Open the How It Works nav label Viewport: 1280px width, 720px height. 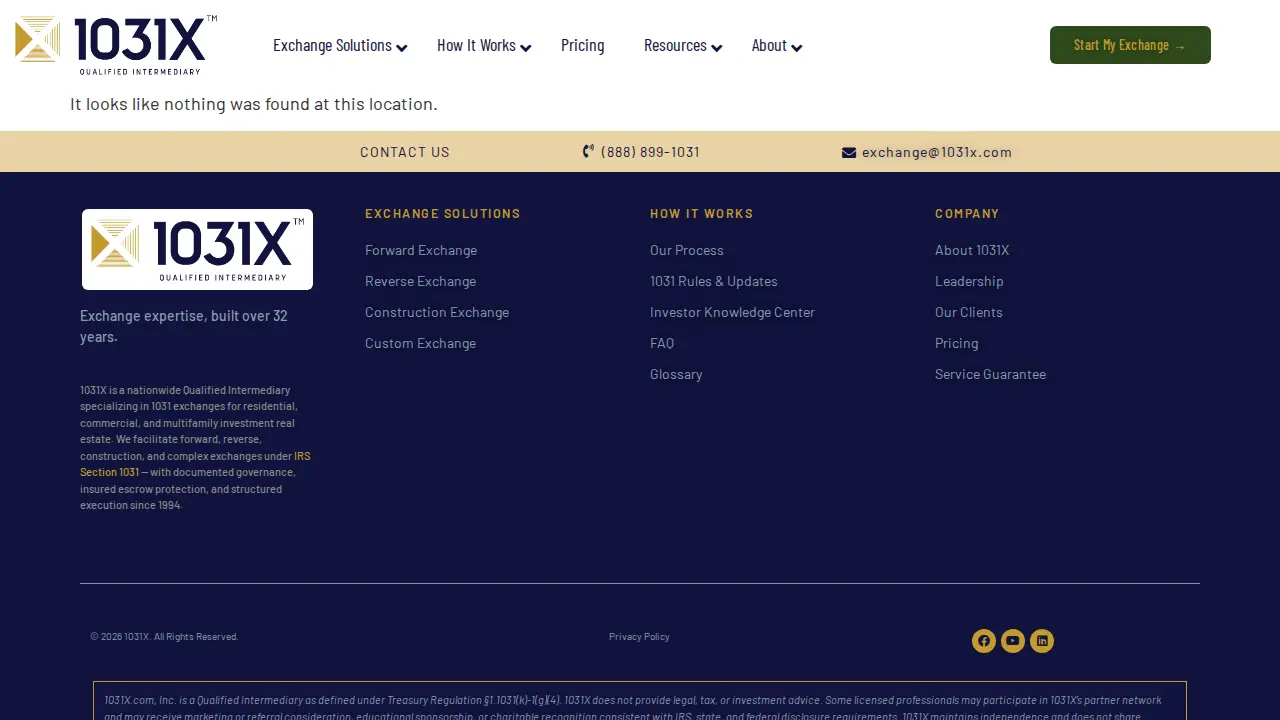click(x=476, y=45)
